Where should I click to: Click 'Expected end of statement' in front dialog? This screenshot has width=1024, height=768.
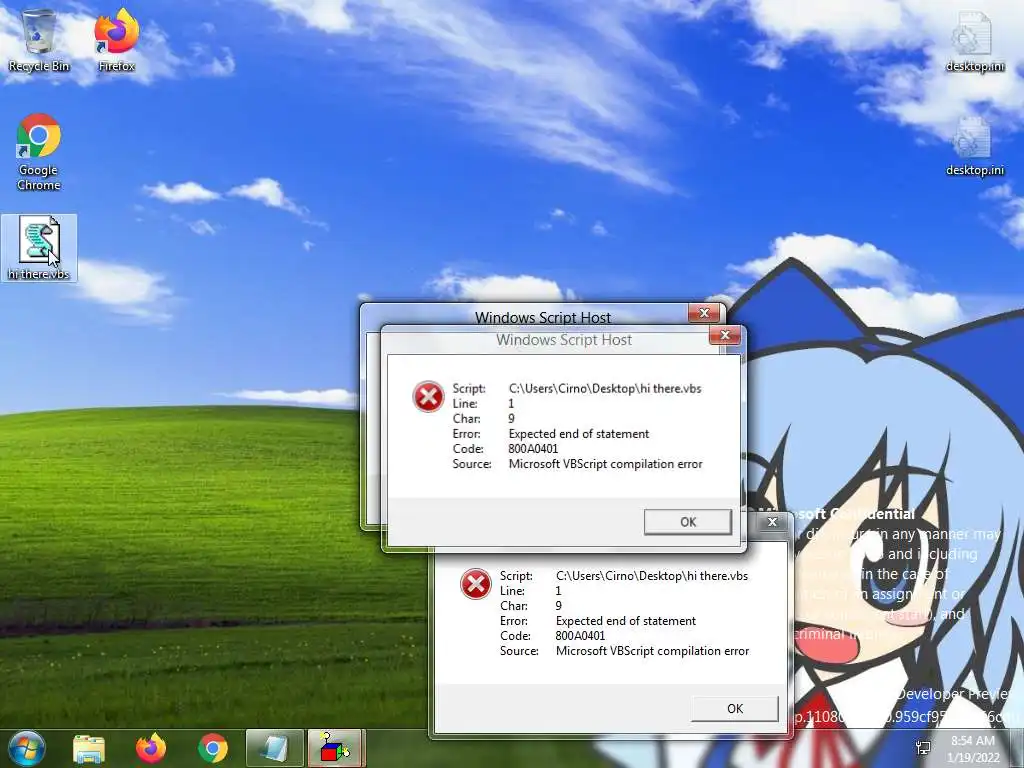point(579,434)
